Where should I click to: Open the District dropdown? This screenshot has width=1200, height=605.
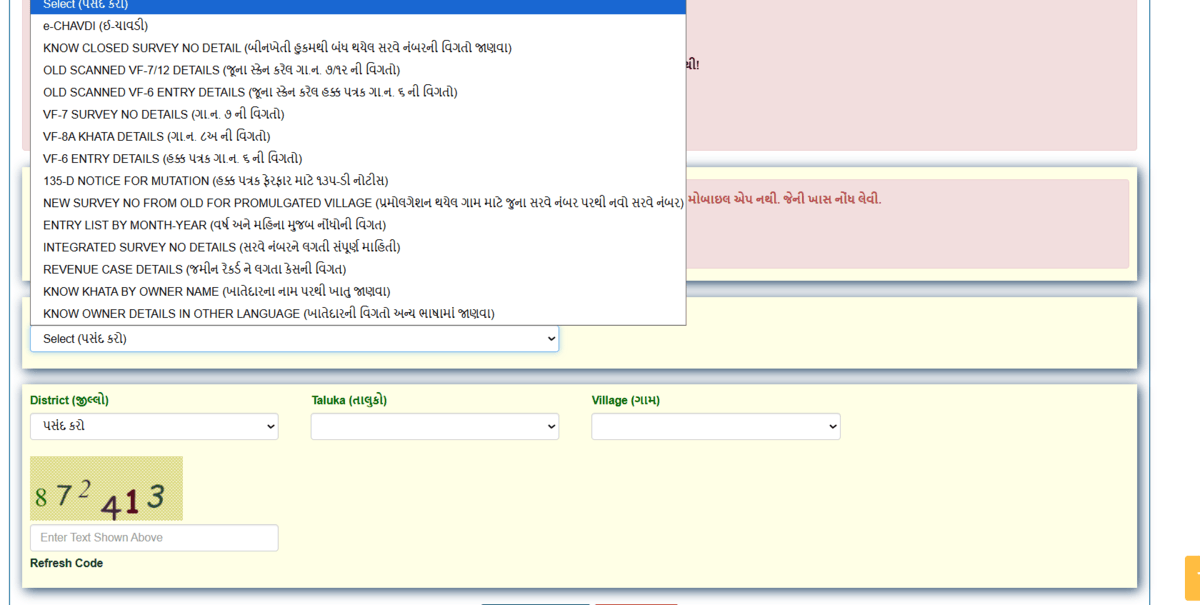click(x=154, y=426)
